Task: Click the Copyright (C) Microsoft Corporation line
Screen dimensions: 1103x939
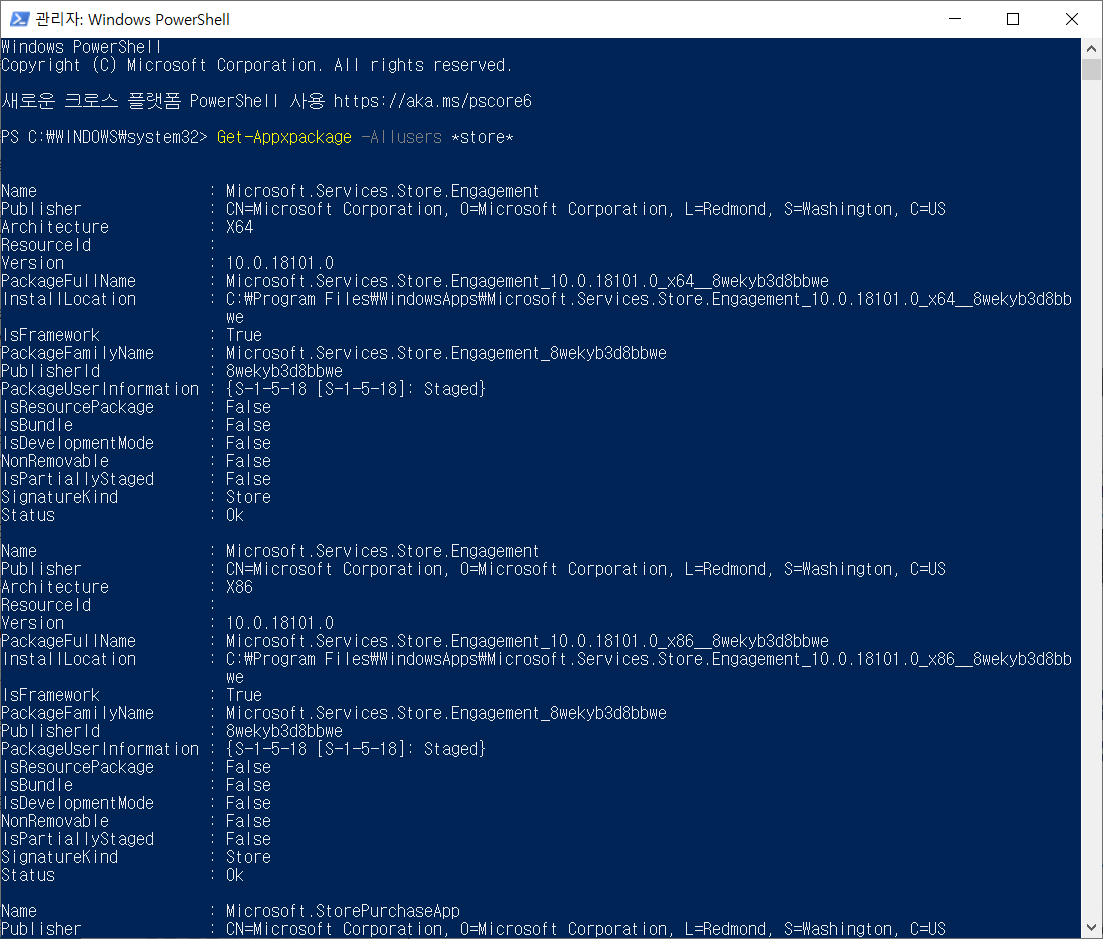Action: coord(257,65)
